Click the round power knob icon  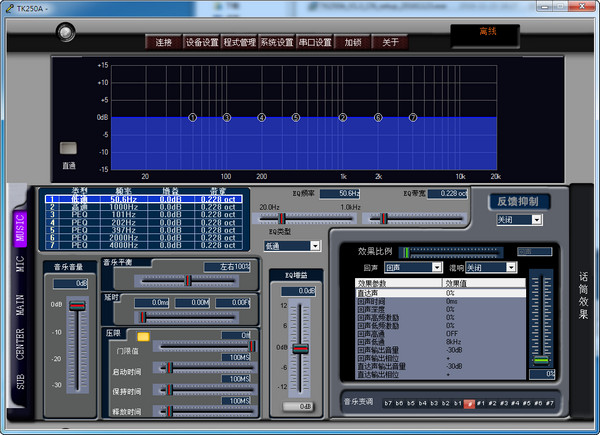[66, 32]
